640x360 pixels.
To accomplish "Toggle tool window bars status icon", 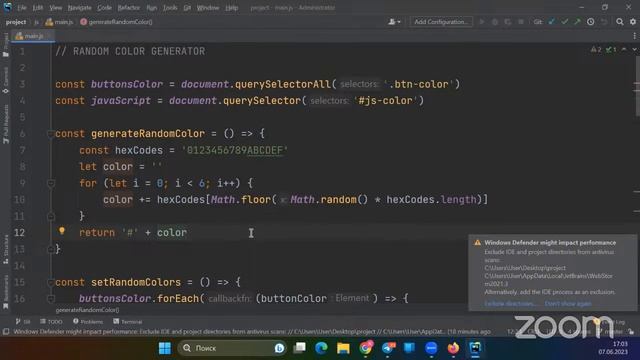I will (x=6, y=332).
